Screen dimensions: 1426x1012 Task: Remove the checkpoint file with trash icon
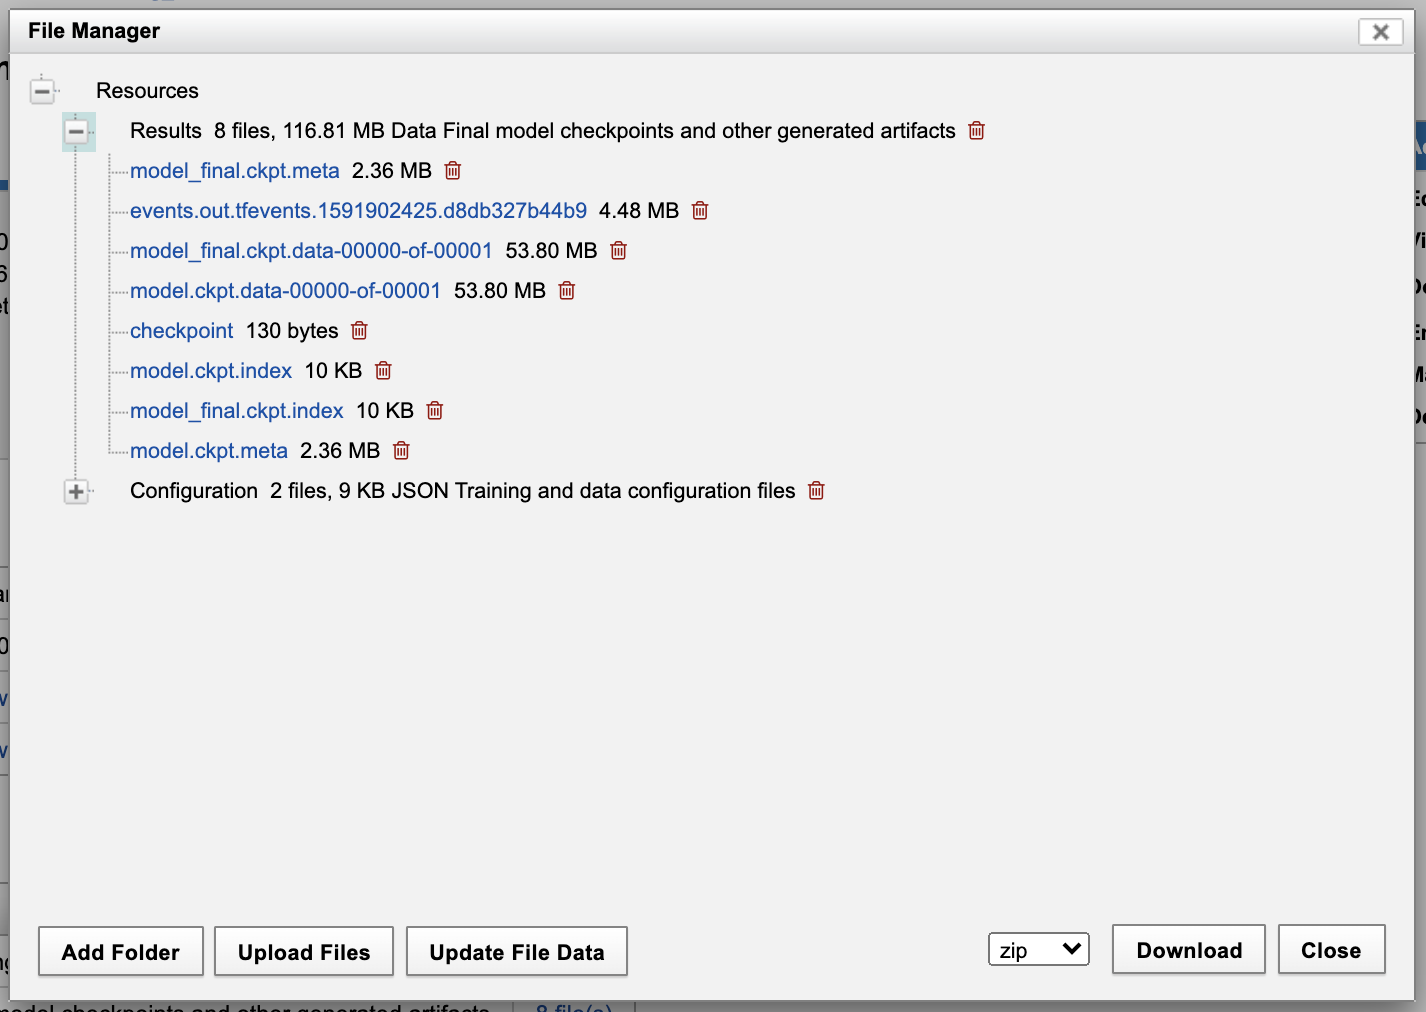(360, 331)
